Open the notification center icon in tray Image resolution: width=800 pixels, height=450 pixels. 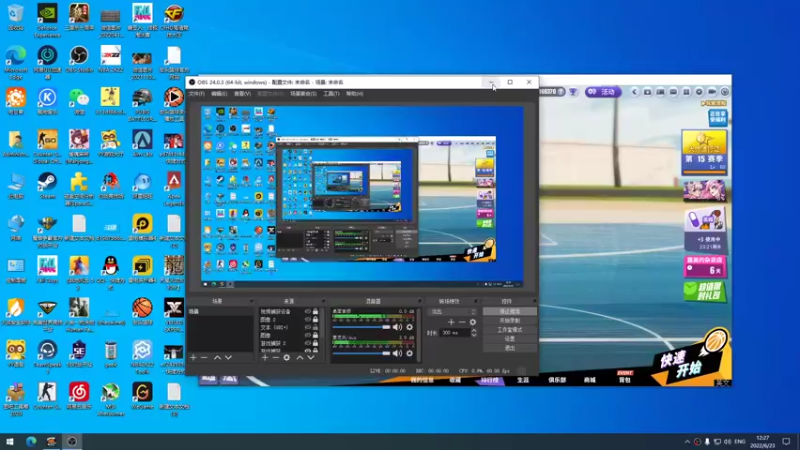tap(786, 441)
